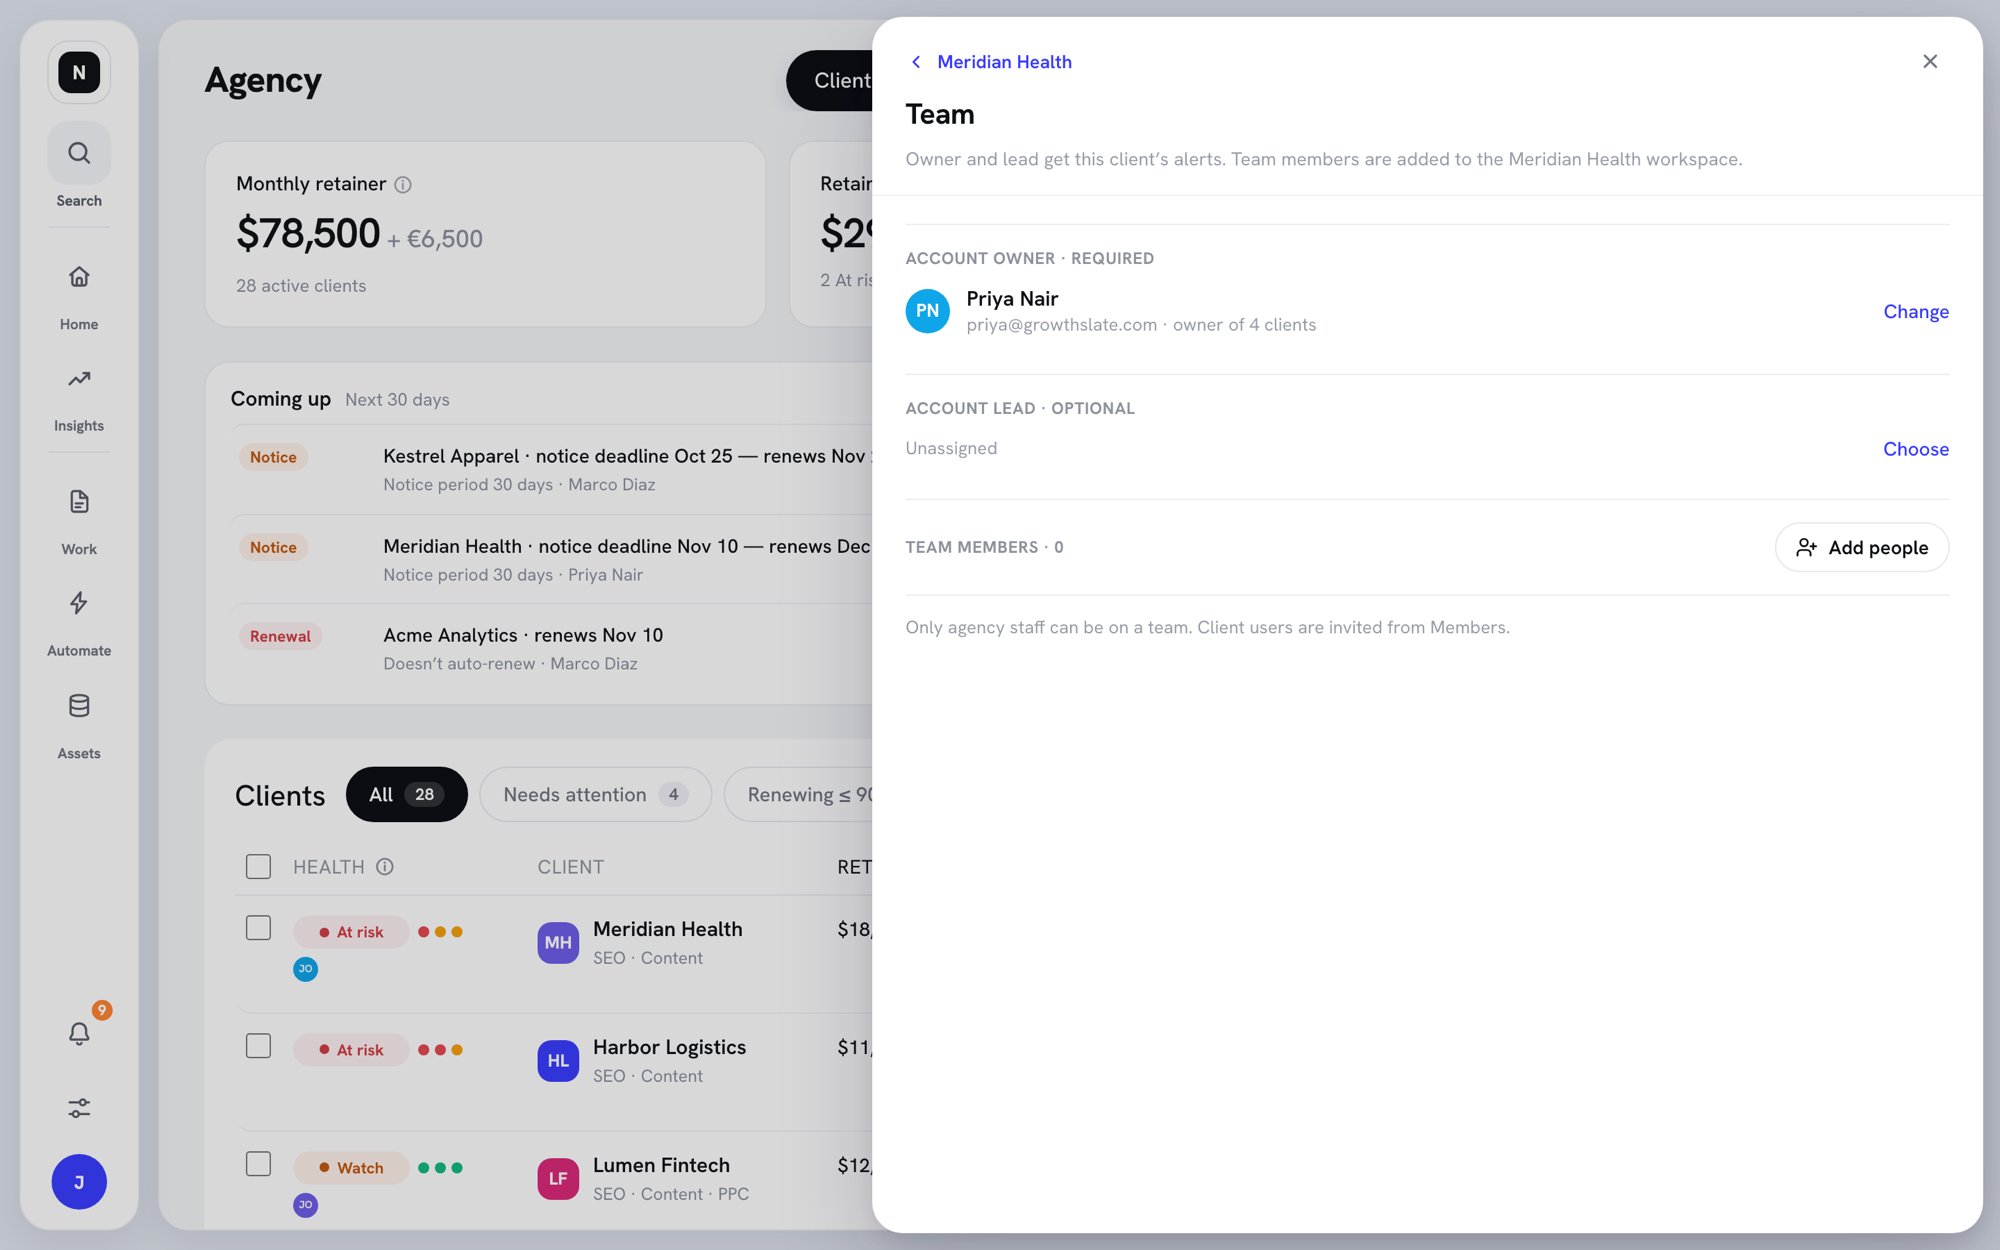Open the Work section
Image resolution: width=2000 pixels, height=1250 pixels.
click(79, 521)
